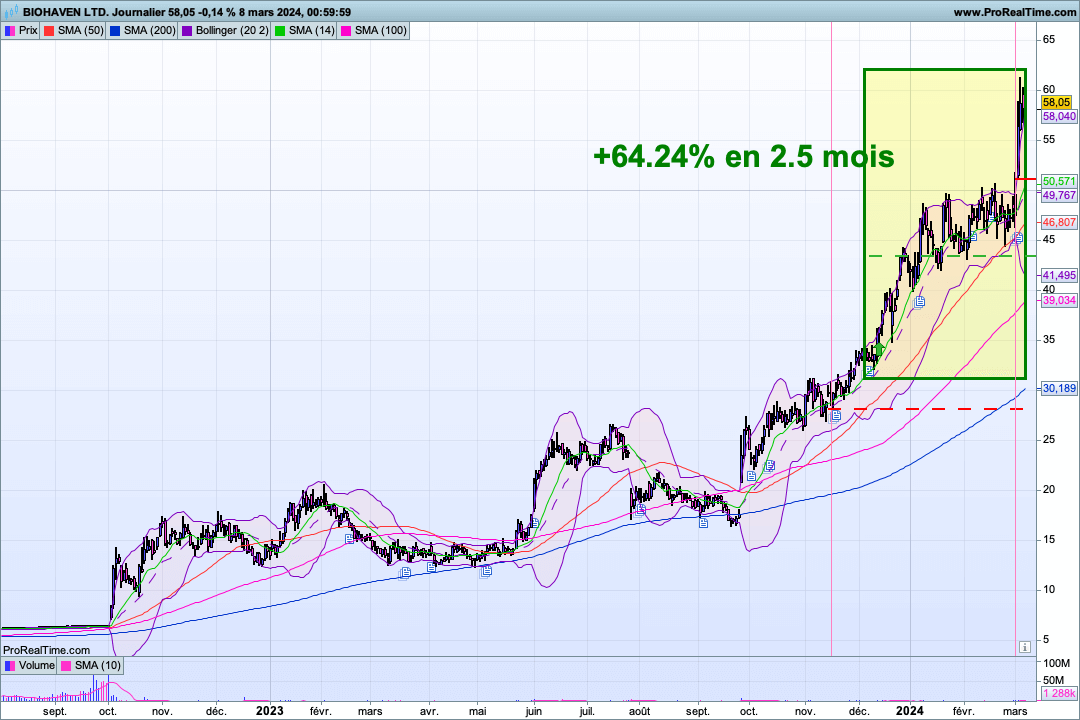Open the document icon below February 2023 candles
Viewport: 1080px width, 720px height.
(350, 538)
